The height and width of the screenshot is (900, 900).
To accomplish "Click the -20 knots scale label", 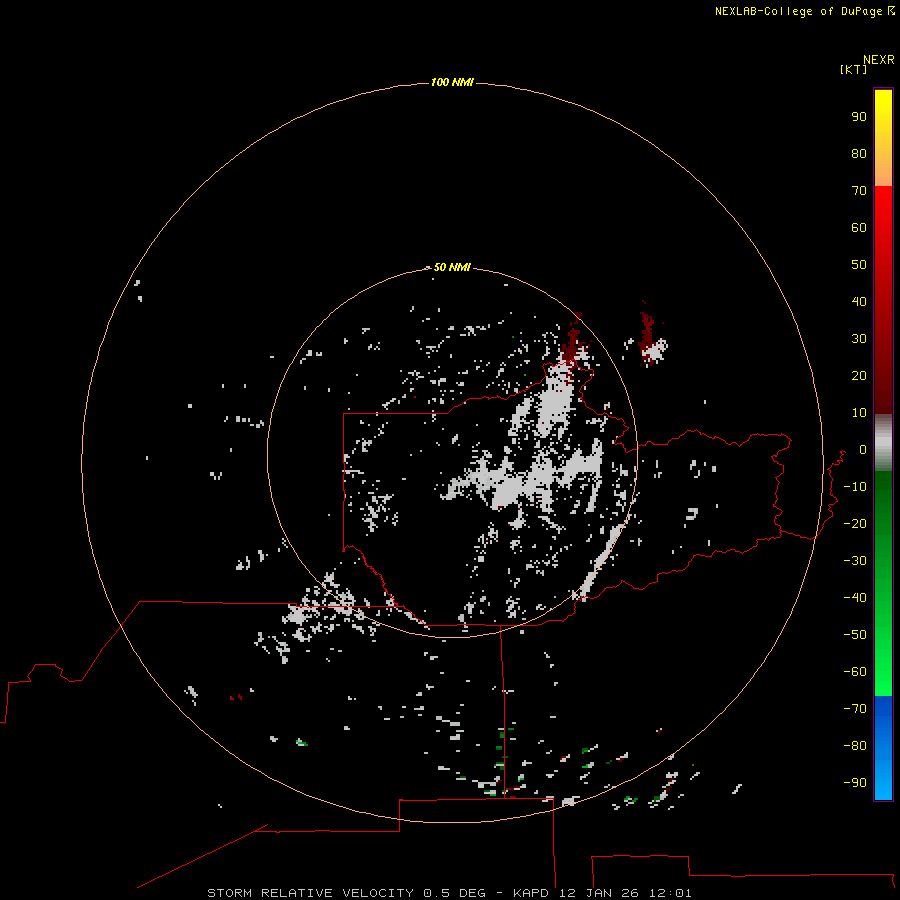I will coord(855,523).
